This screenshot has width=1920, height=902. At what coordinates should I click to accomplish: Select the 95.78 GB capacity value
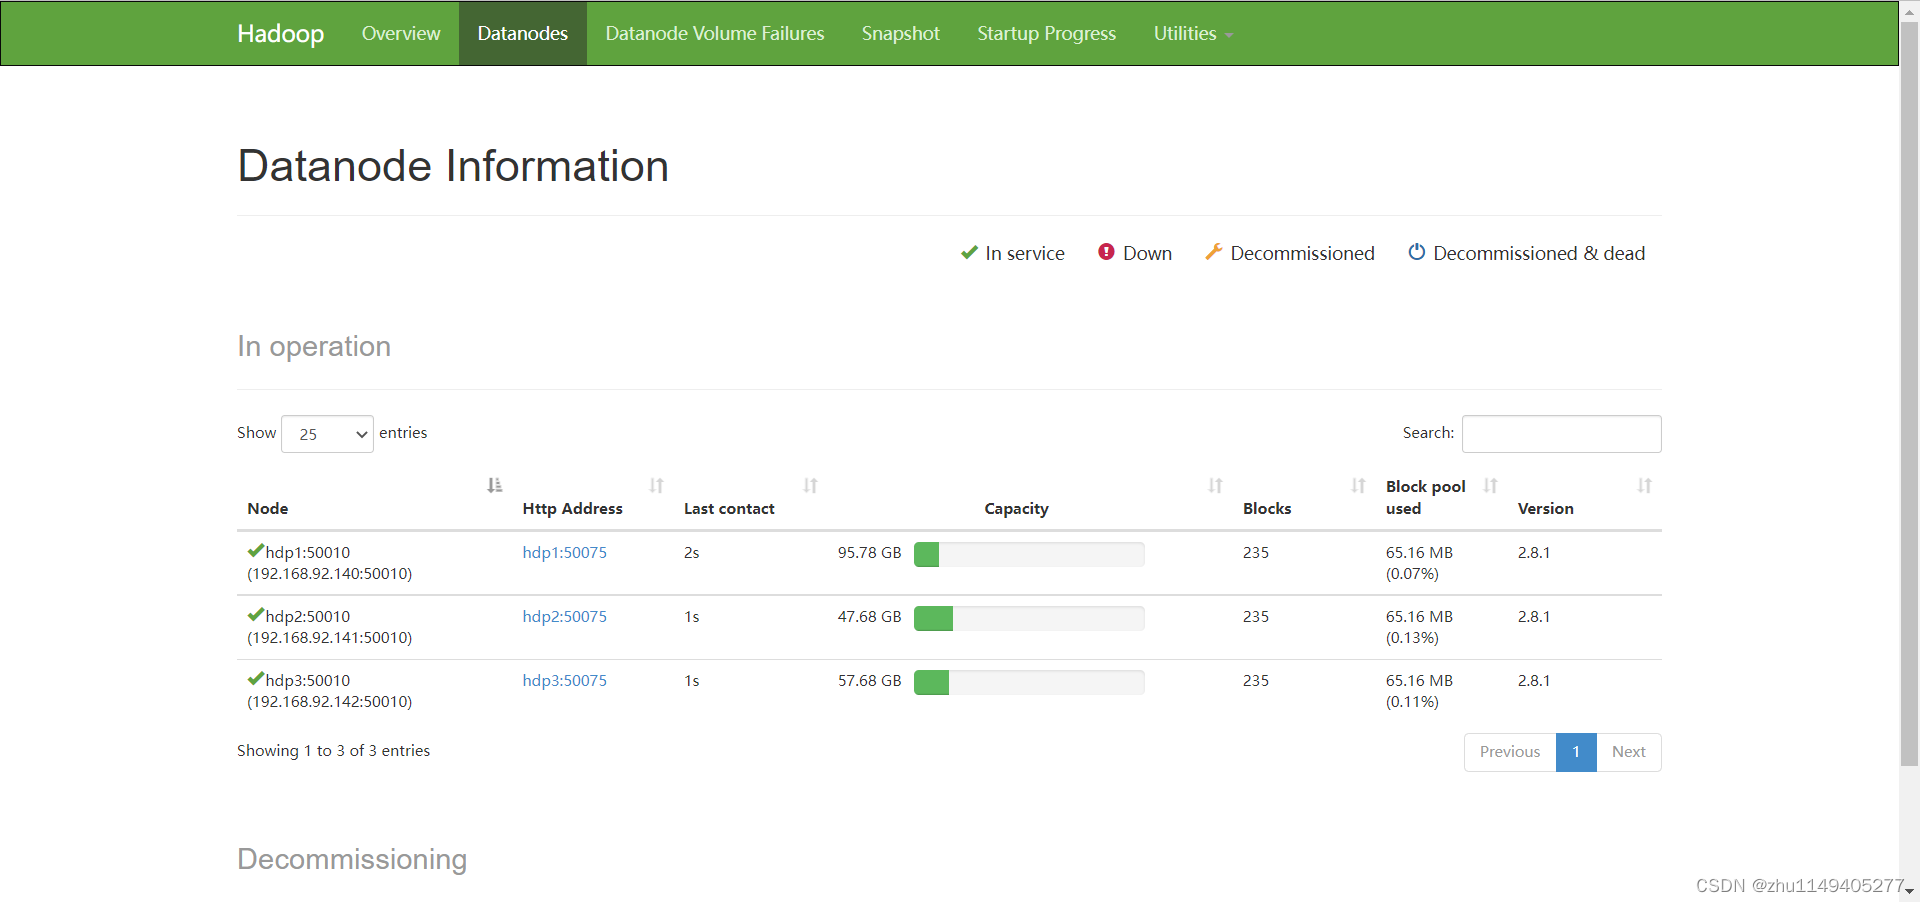coord(869,553)
